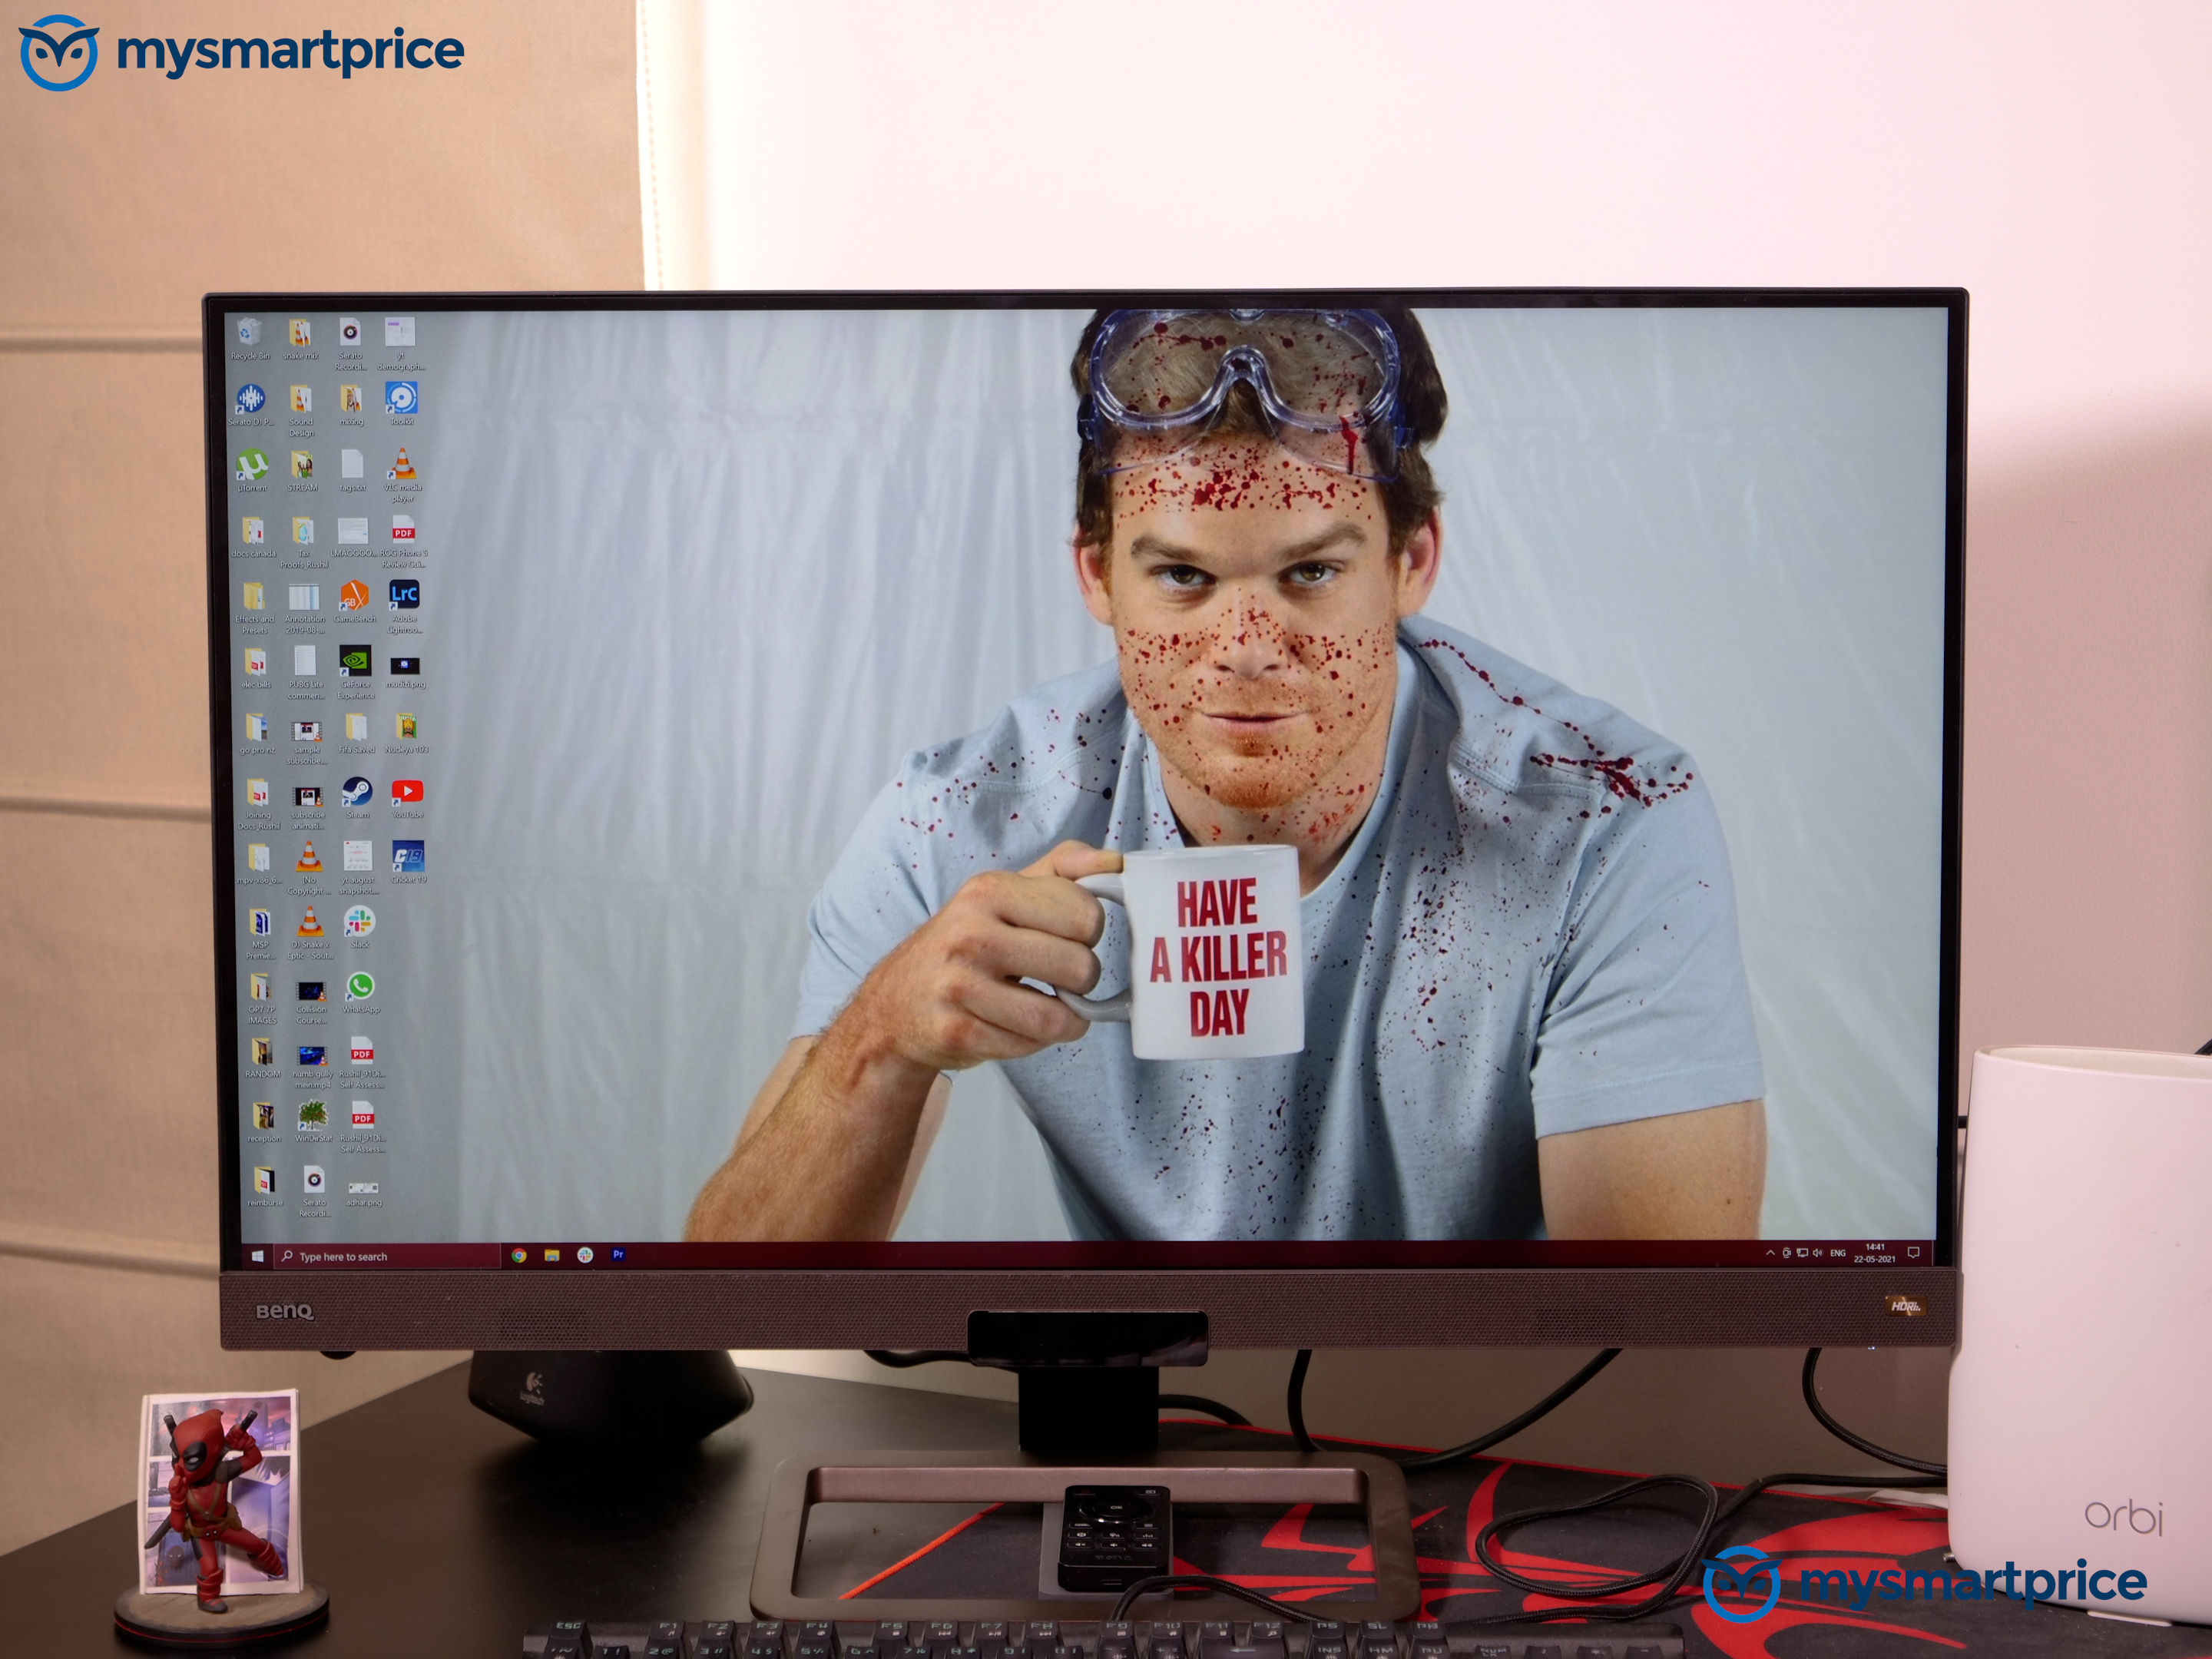Open the OP7 7P IMAGES folder
The width and height of the screenshot is (2212, 1659).
(261, 999)
